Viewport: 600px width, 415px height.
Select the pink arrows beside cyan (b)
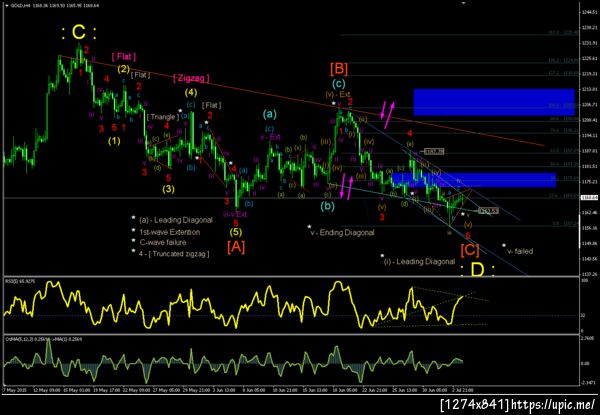pyautogui.click(x=346, y=186)
